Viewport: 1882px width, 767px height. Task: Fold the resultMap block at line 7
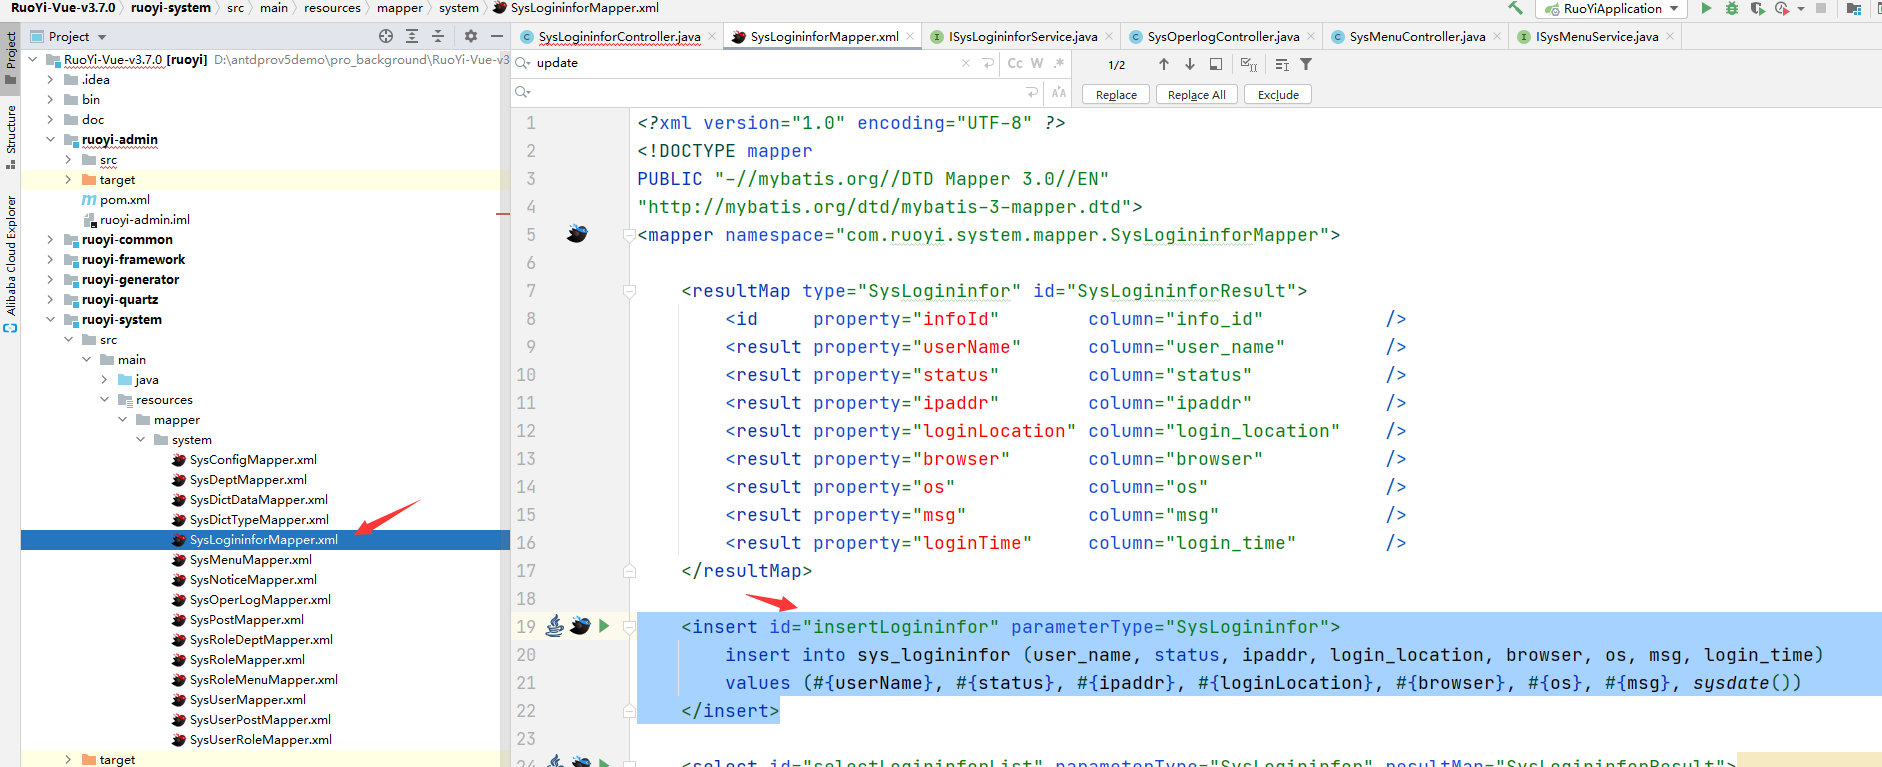point(629,291)
